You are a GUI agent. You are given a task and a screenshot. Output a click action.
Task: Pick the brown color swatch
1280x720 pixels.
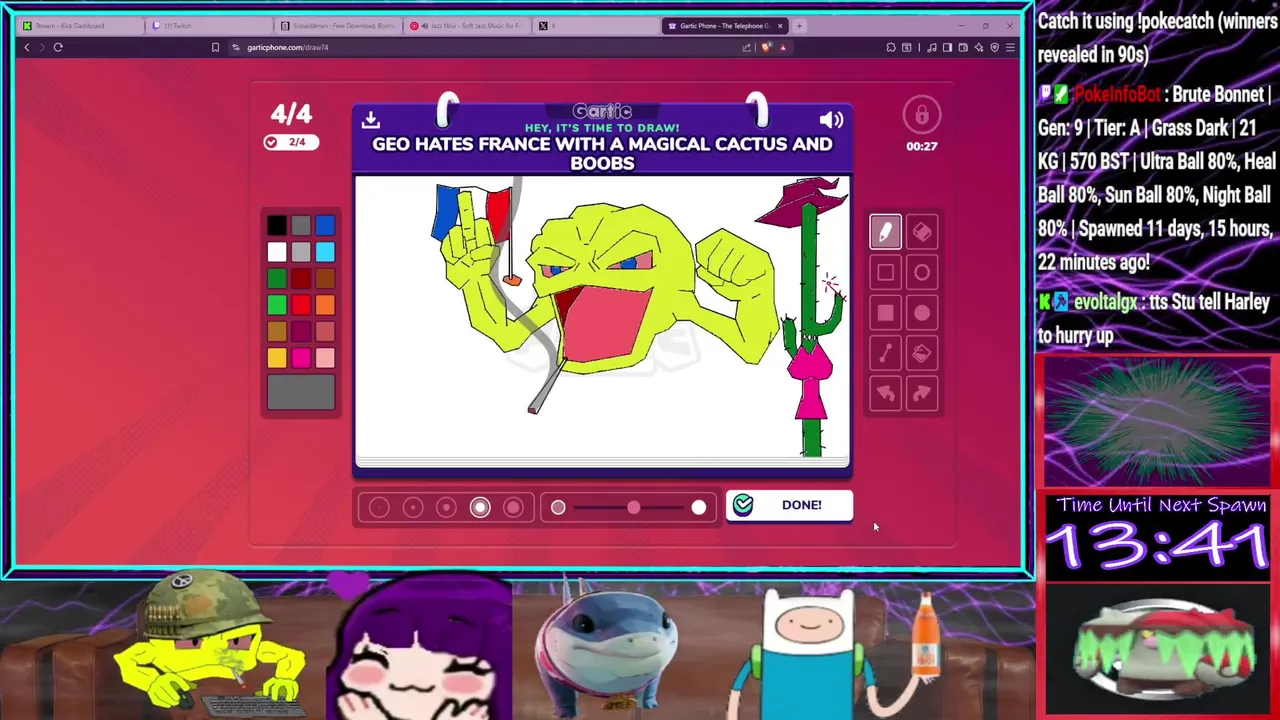[x=325, y=279]
